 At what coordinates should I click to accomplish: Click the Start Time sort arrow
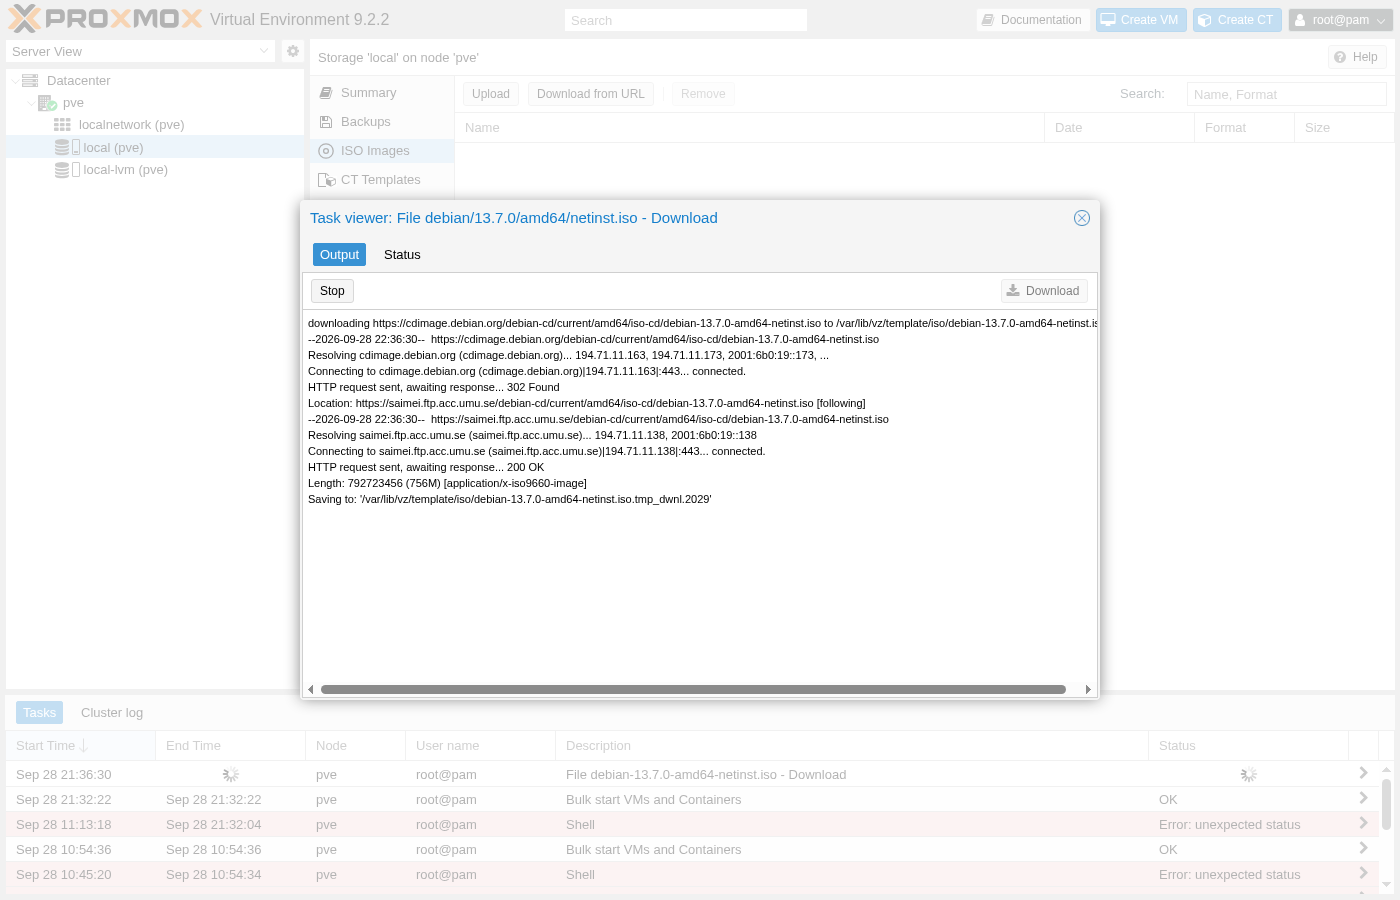pyautogui.click(x=84, y=746)
